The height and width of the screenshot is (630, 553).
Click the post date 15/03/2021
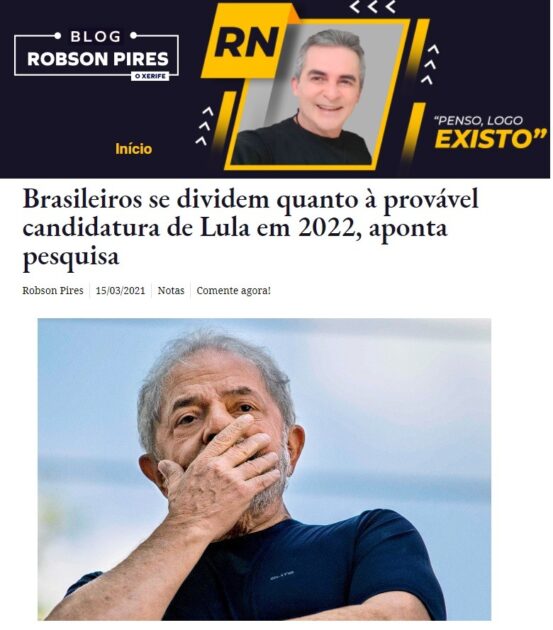(120, 290)
